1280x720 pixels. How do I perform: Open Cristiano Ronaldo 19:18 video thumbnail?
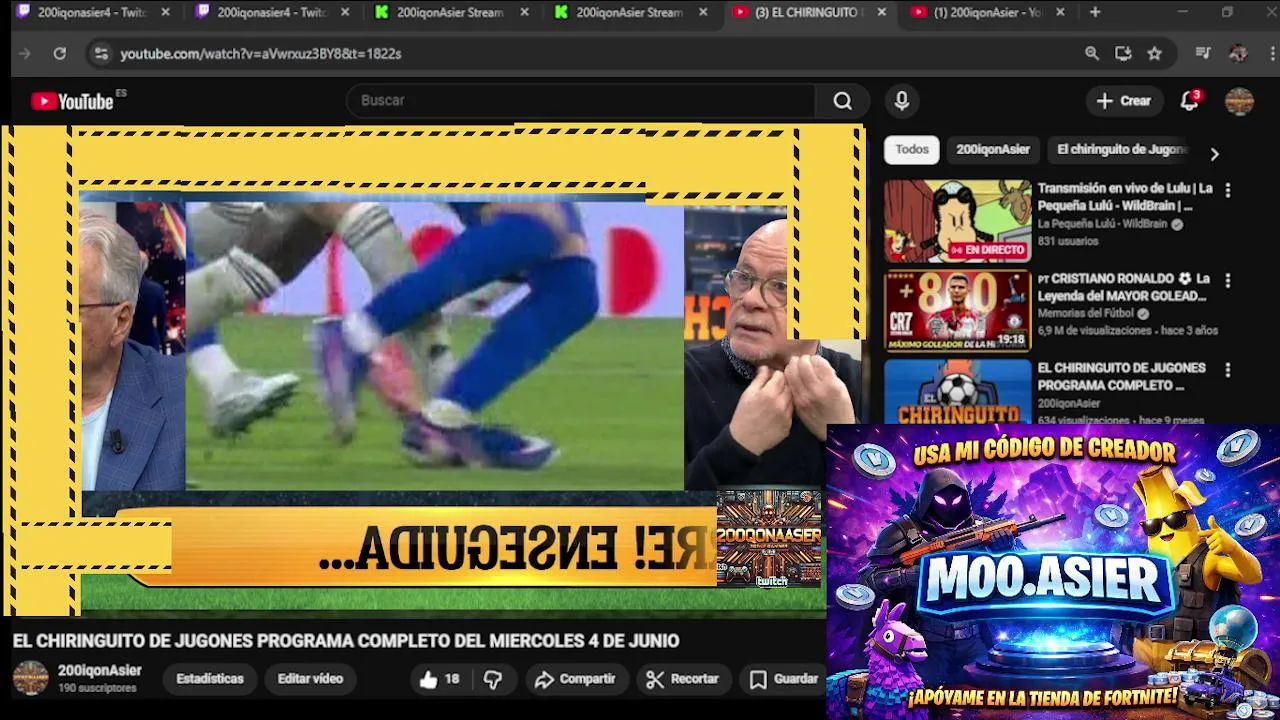[x=957, y=311]
